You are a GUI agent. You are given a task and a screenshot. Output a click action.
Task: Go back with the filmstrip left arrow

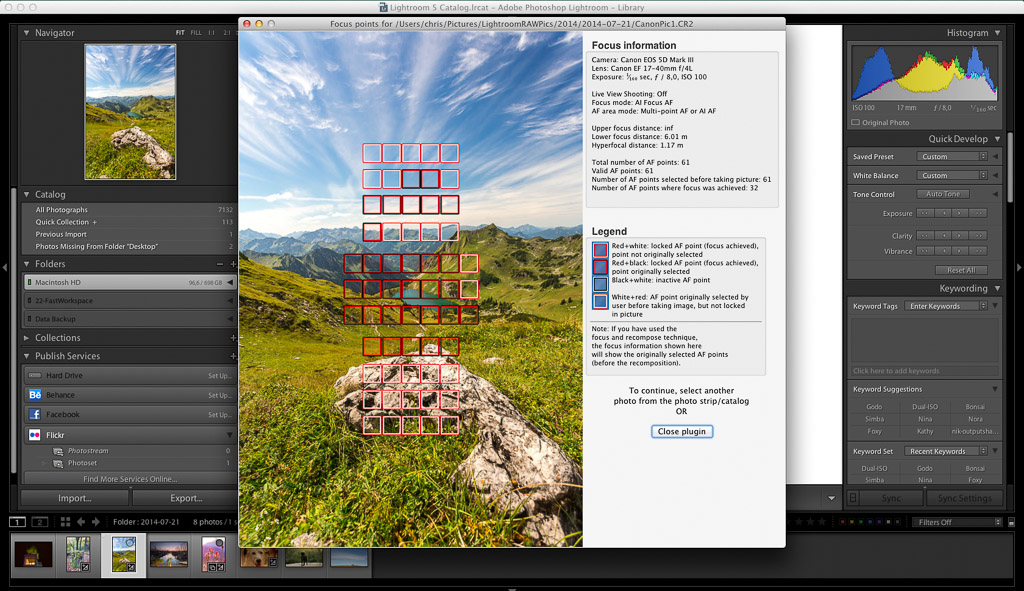click(x=81, y=522)
